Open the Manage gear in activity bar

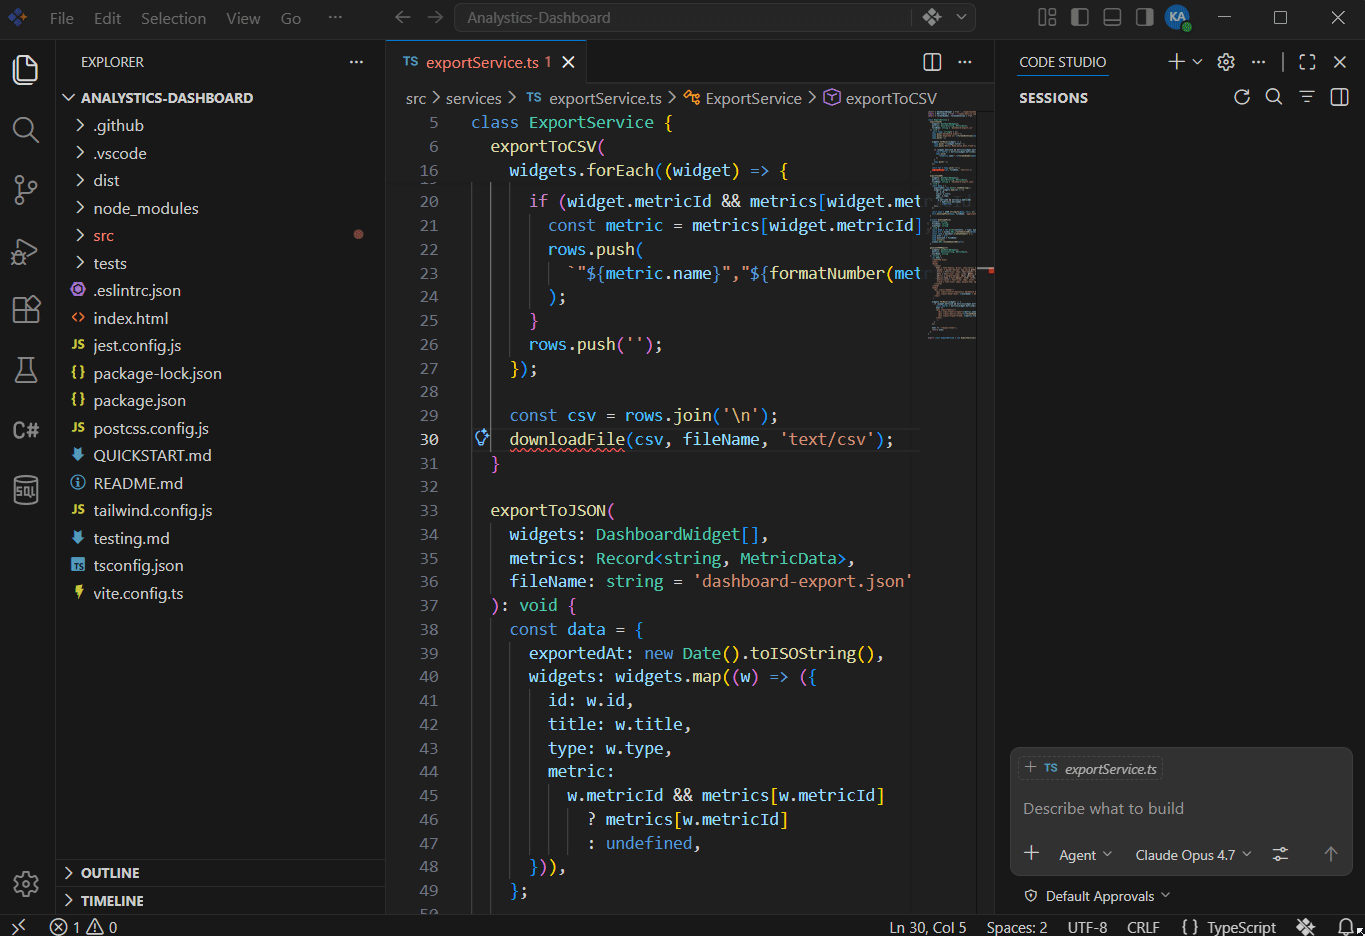coord(26,884)
